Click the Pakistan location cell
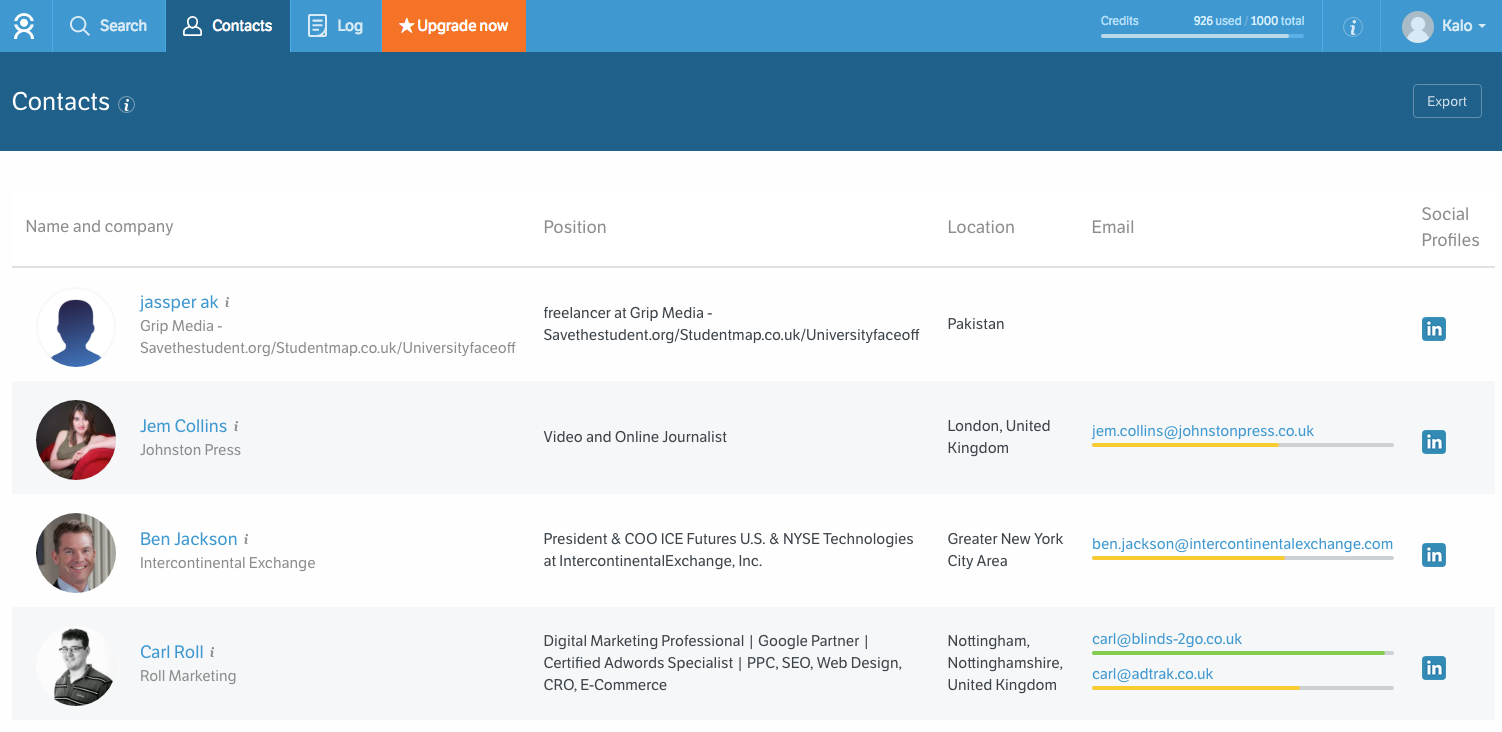Viewport: 1502px width, 732px height. coord(976,324)
